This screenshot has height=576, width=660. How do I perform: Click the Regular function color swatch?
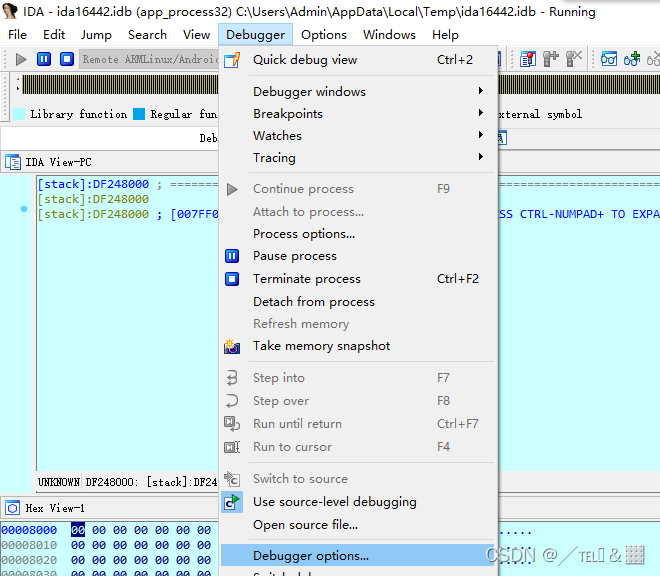139,114
